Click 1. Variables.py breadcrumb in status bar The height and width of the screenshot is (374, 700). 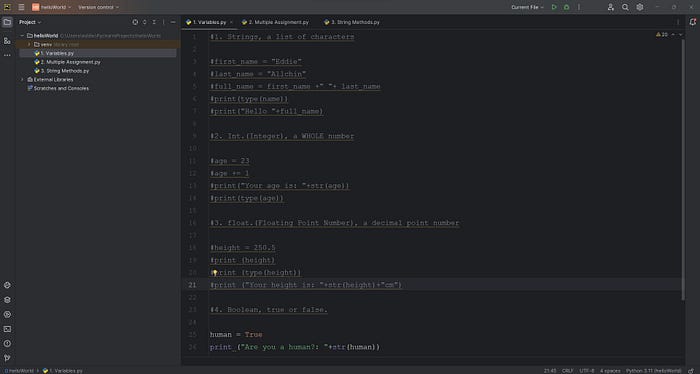[62, 370]
